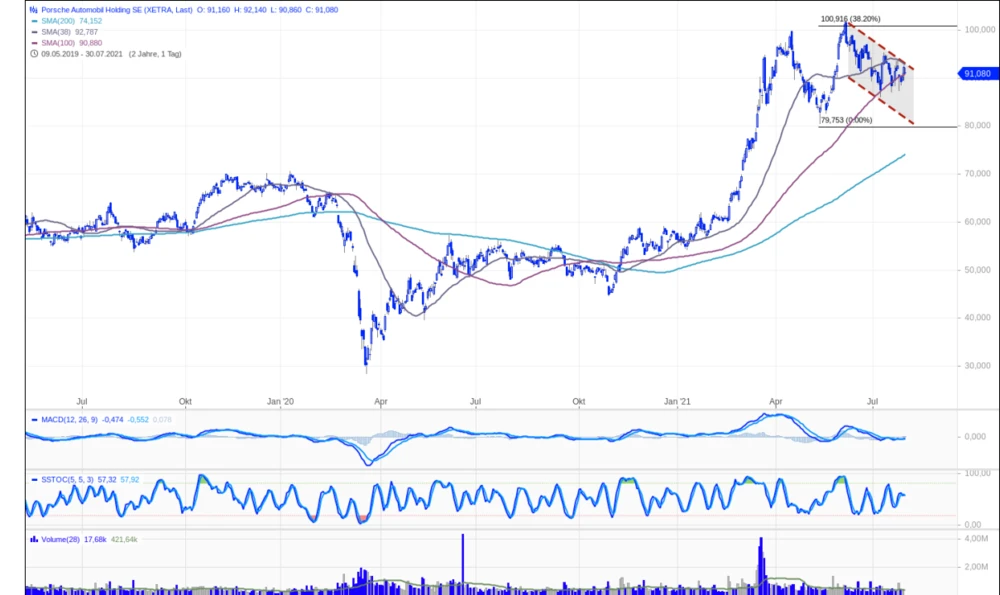Viewport: 1000px width, 595px height.
Task: Click the candlestick icon beside Porsche Automobil Holding
Action: pyautogui.click(x=33, y=9)
